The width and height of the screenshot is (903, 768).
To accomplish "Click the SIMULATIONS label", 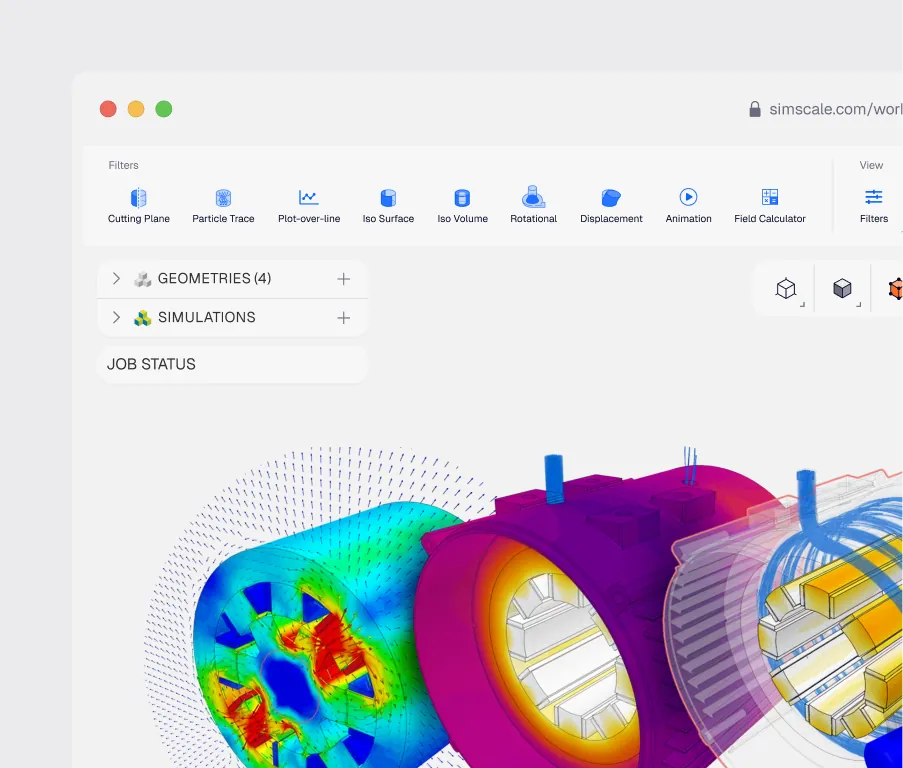I will [x=206, y=317].
